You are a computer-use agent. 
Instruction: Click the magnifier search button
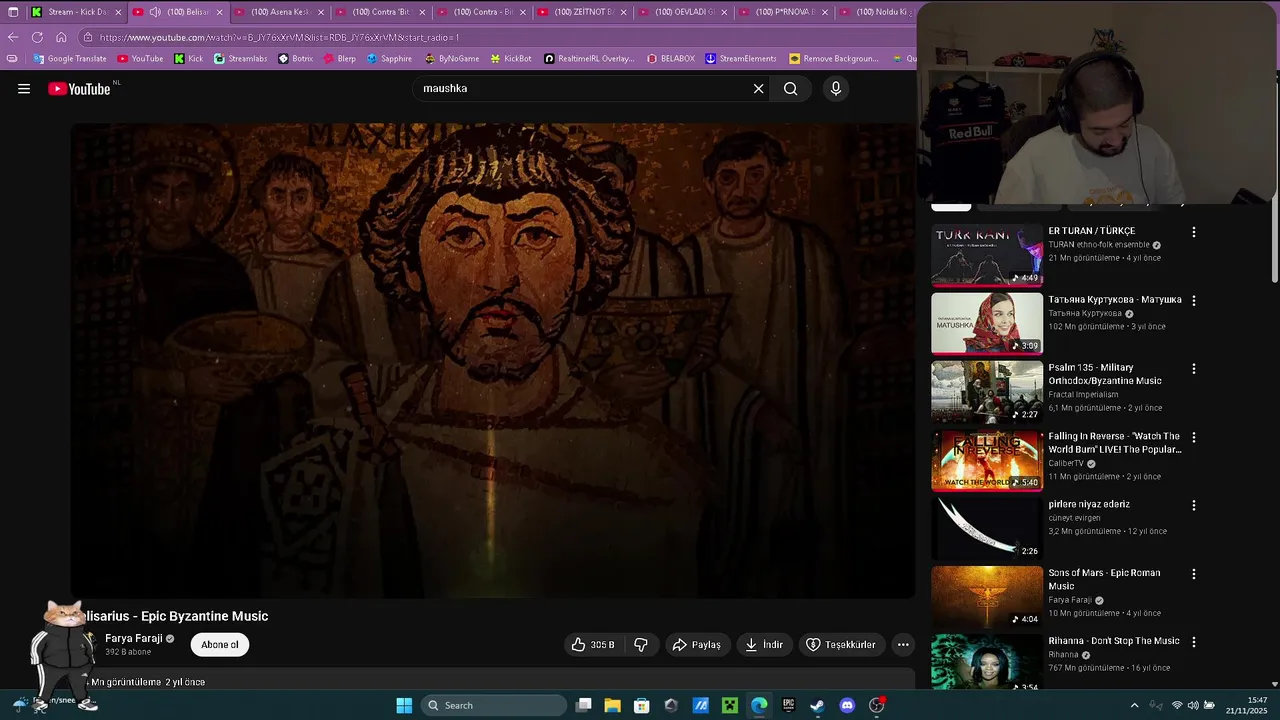790,88
